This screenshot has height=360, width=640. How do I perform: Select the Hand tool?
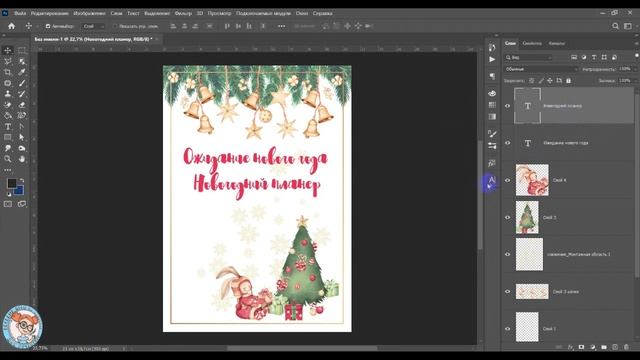point(22,159)
